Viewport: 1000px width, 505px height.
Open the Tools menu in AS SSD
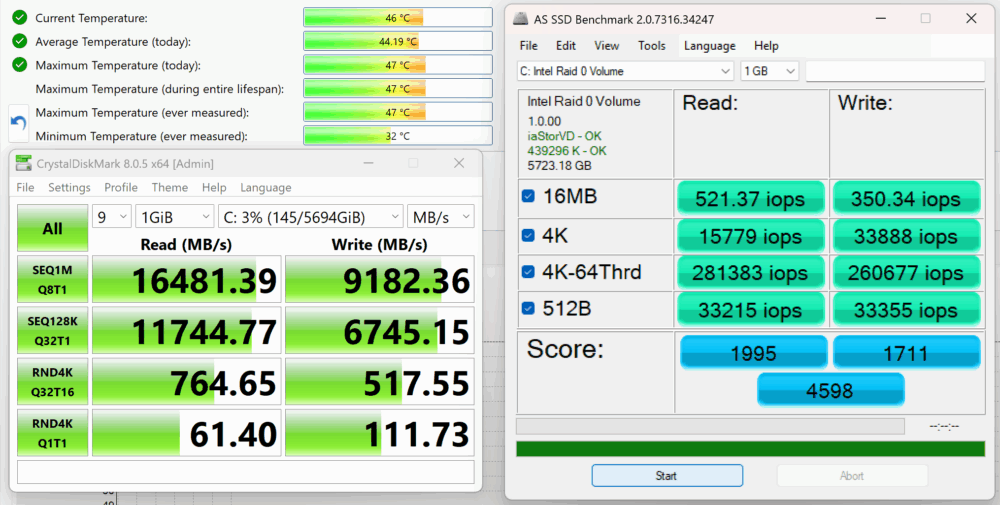tap(652, 46)
